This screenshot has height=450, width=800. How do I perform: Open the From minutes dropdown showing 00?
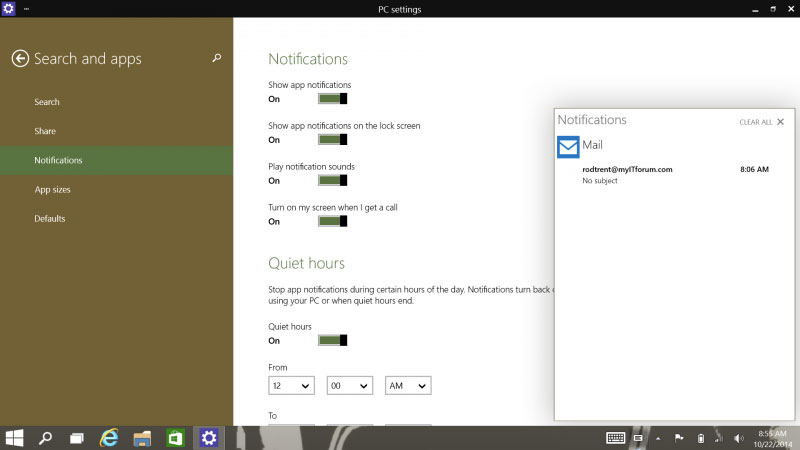click(x=349, y=385)
